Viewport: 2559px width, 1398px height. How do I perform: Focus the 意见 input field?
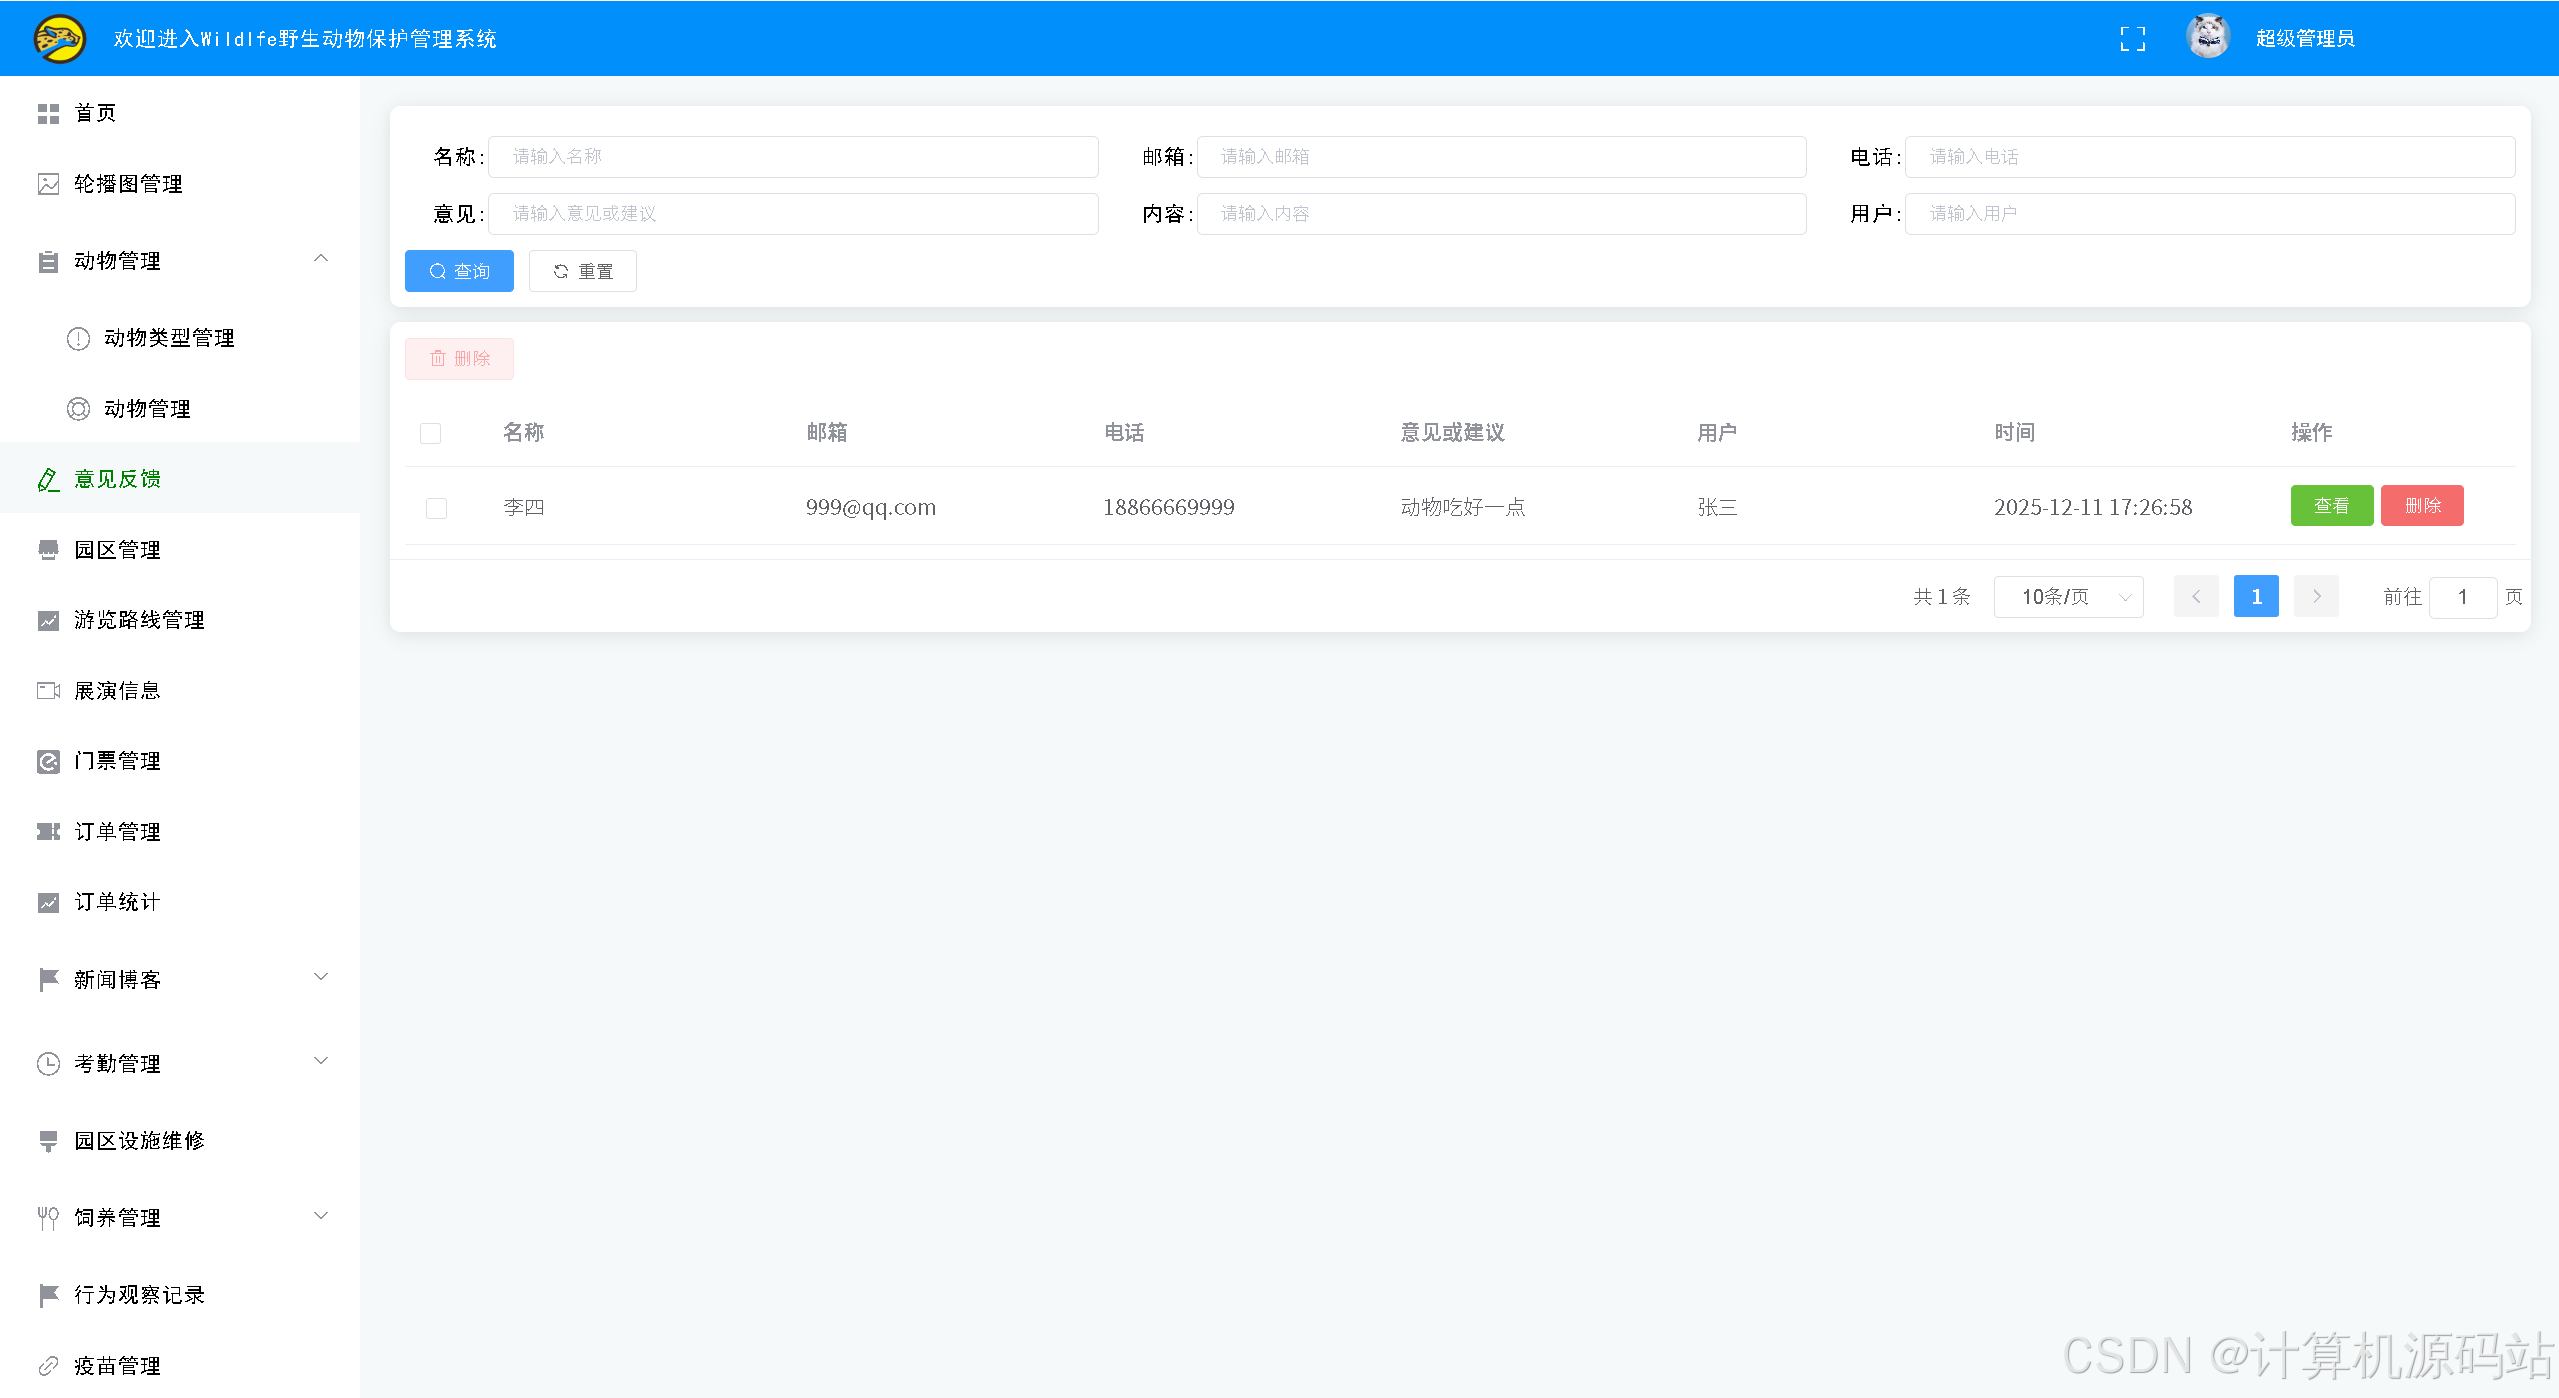click(x=793, y=214)
